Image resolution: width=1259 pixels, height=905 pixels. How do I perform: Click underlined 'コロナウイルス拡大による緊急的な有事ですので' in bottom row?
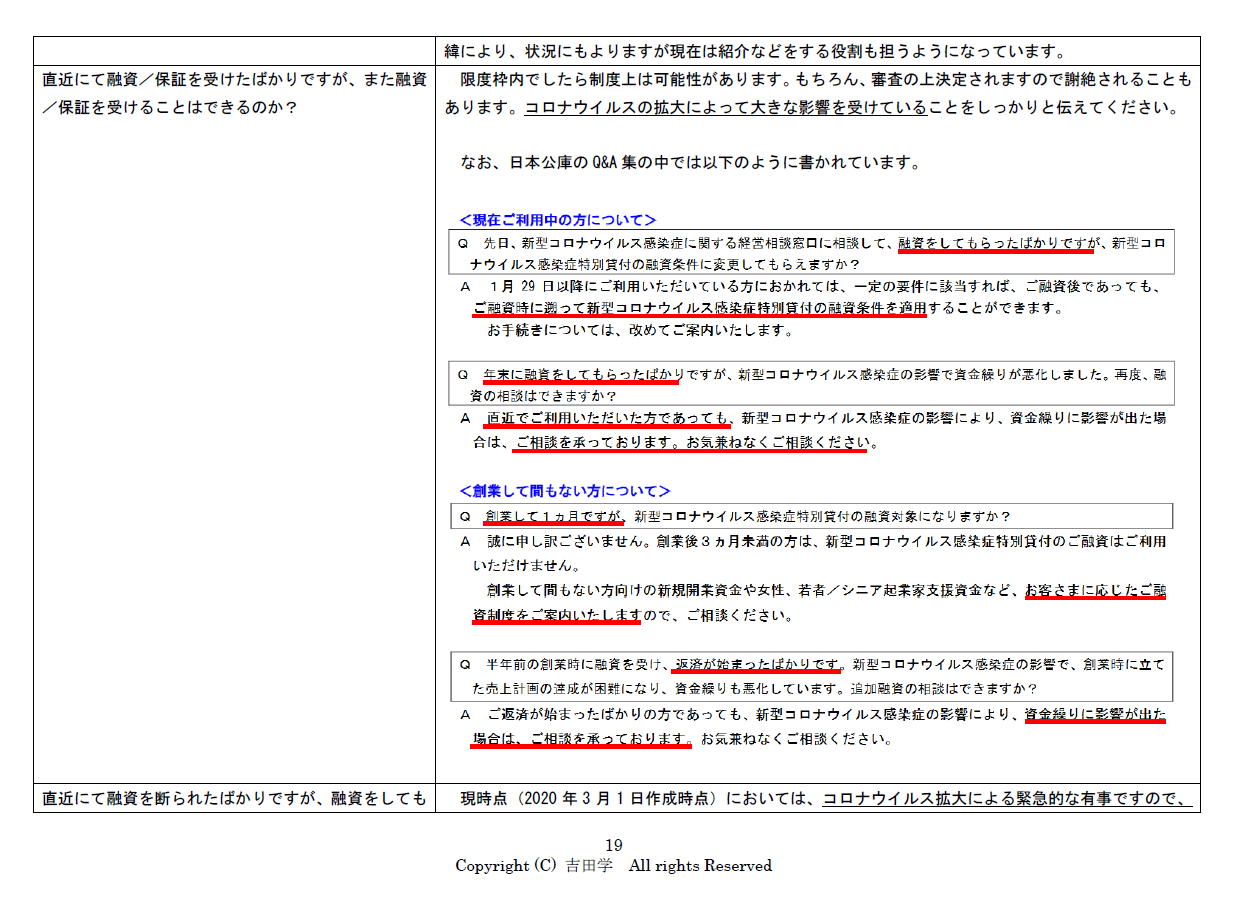pos(1007,798)
